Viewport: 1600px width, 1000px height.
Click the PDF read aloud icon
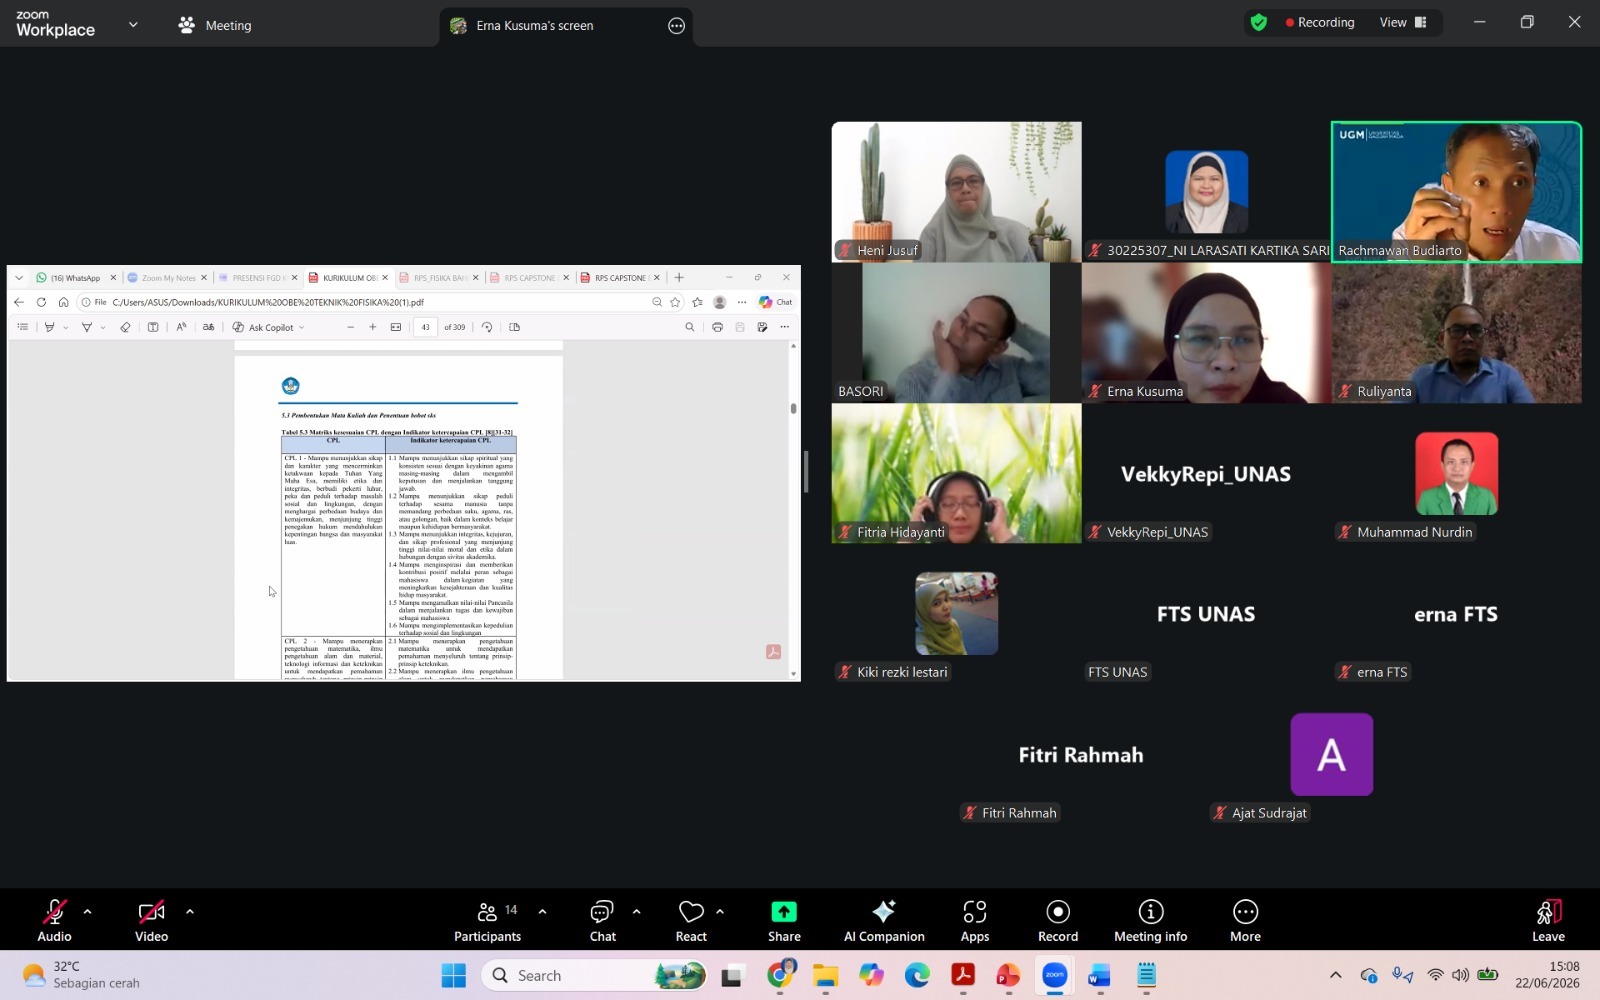pos(181,327)
